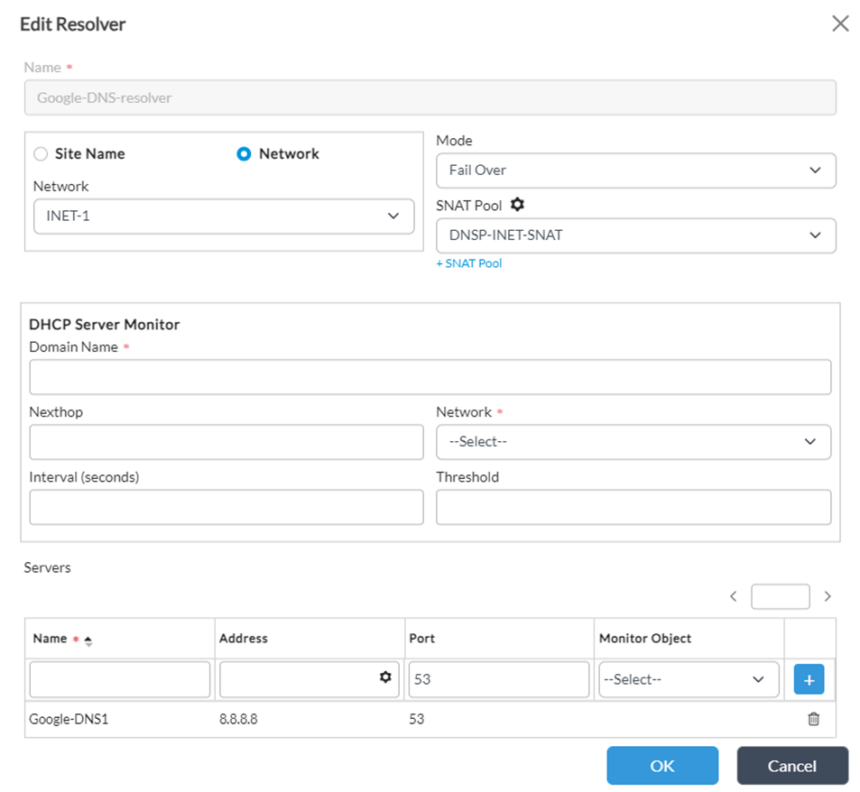Go to next servers page with right chevron
The width and height of the screenshot is (860, 792).
click(827, 596)
